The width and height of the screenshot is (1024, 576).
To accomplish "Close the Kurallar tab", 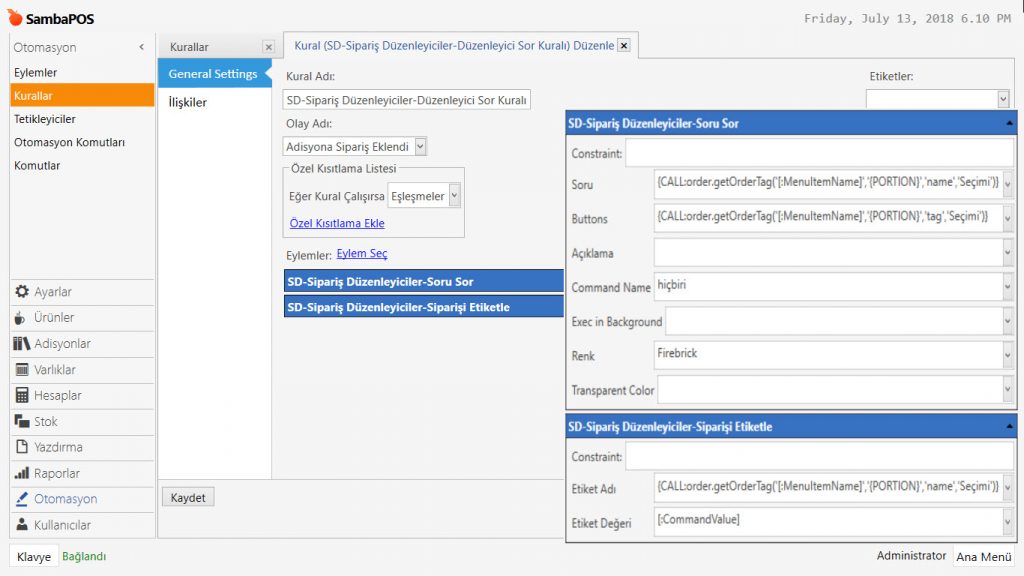I will [268, 47].
